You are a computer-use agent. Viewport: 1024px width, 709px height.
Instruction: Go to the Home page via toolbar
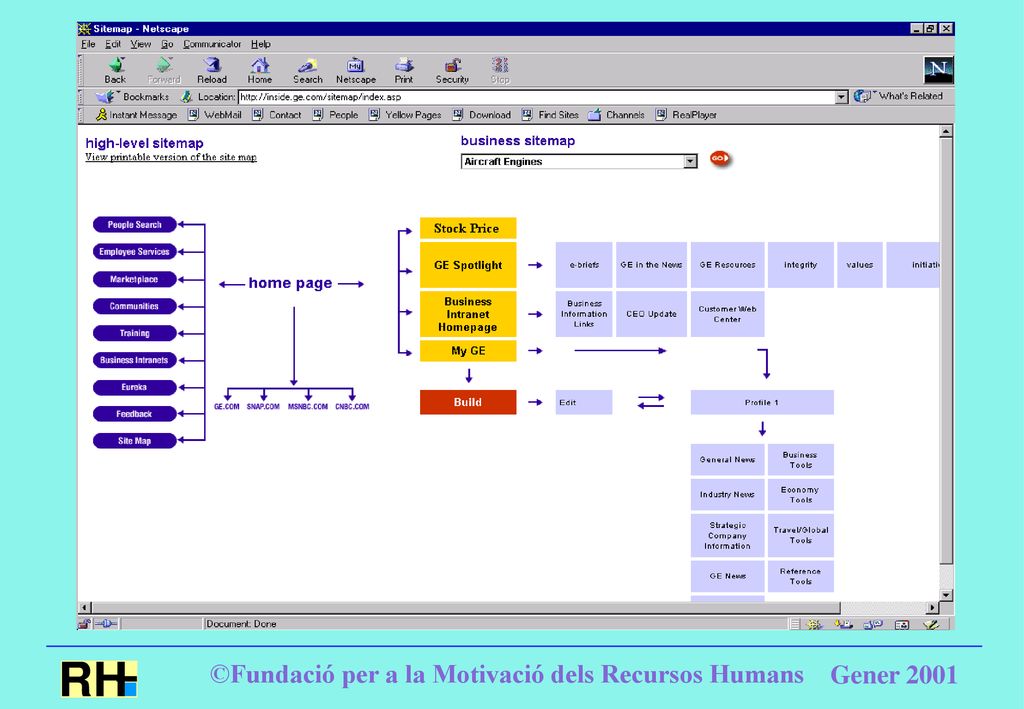pos(259,70)
